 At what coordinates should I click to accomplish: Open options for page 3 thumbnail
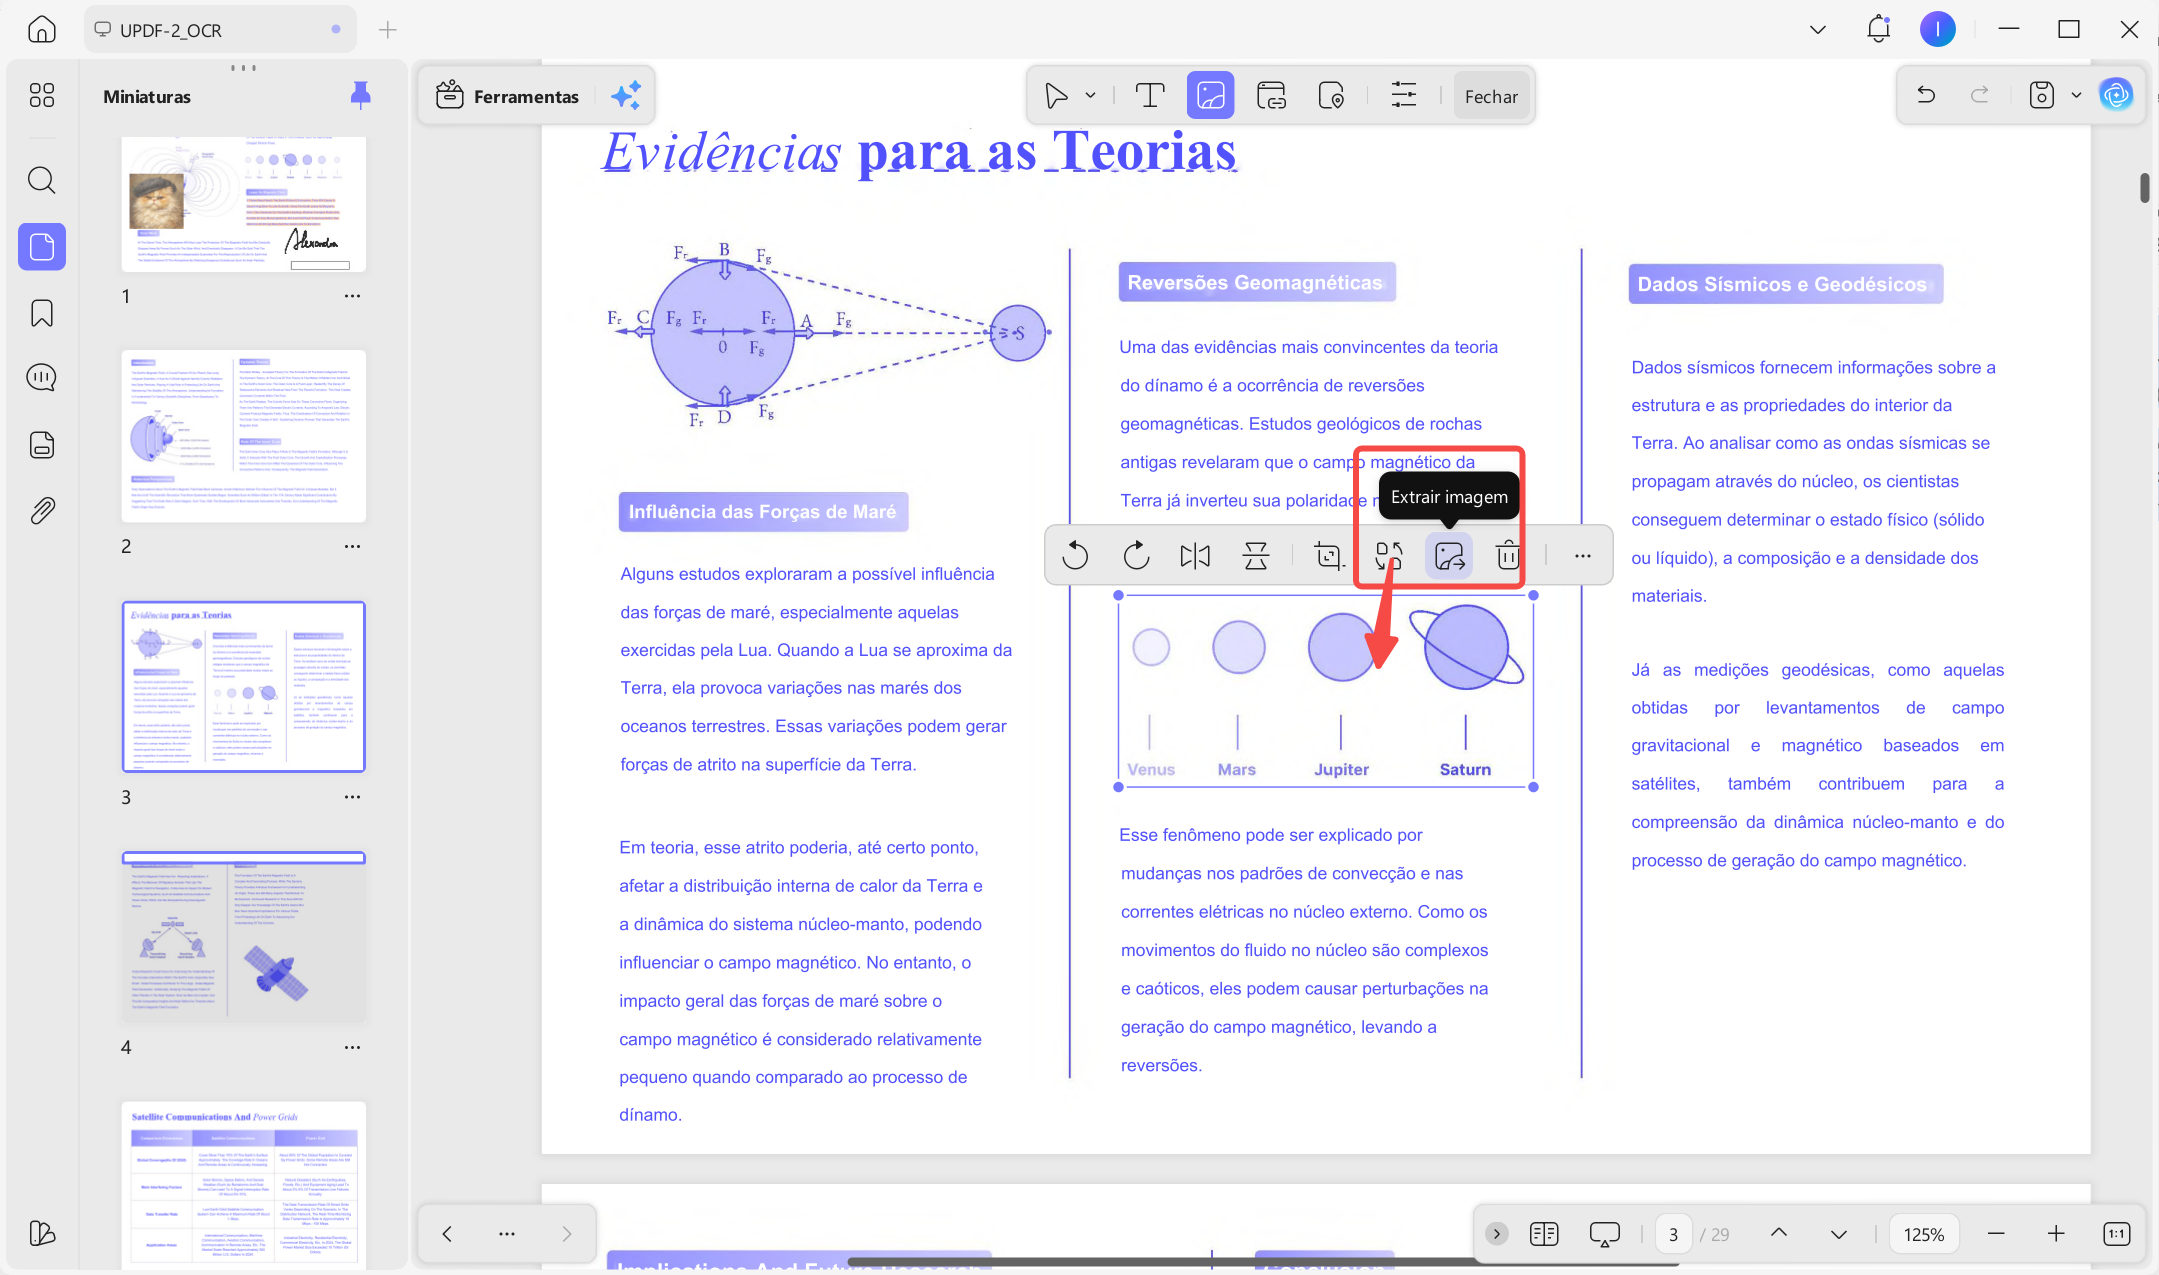tap(352, 797)
